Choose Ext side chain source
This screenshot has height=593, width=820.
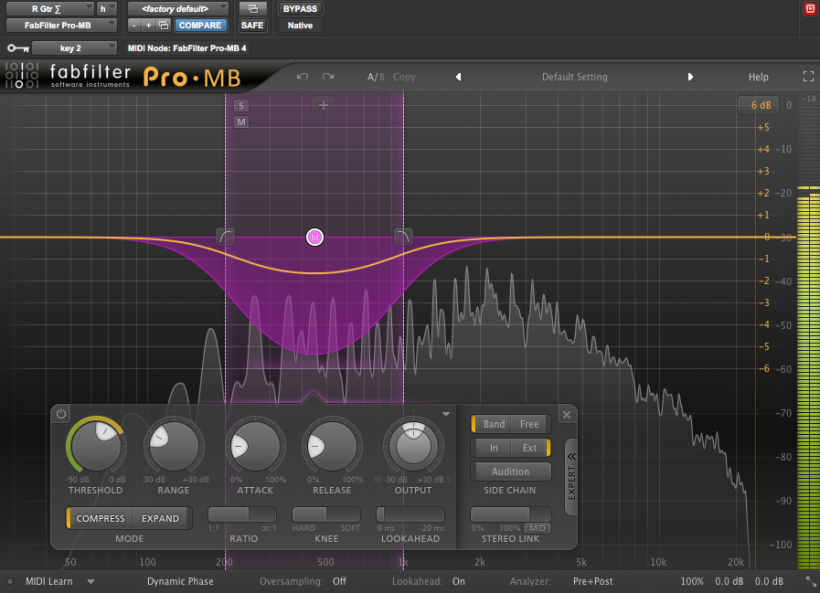click(x=530, y=448)
